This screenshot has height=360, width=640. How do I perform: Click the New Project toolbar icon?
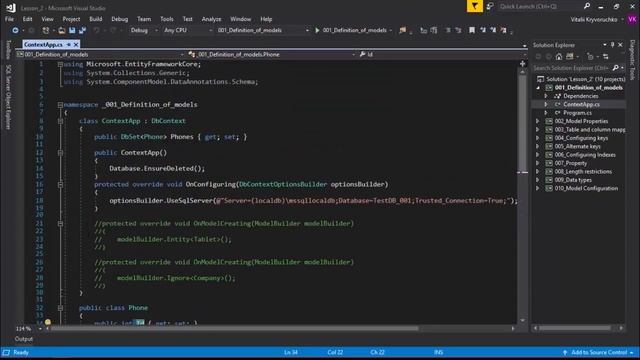(x=46, y=30)
